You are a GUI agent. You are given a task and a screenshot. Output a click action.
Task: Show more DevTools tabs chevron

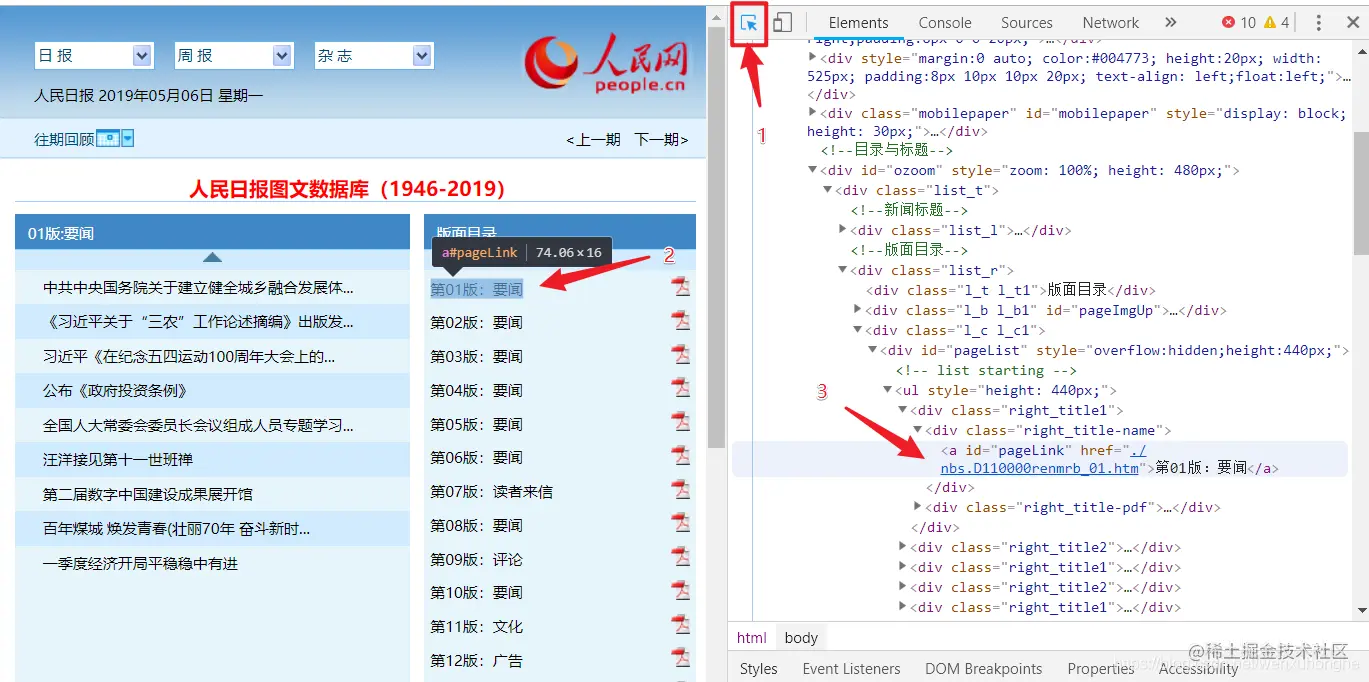(1171, 23)
